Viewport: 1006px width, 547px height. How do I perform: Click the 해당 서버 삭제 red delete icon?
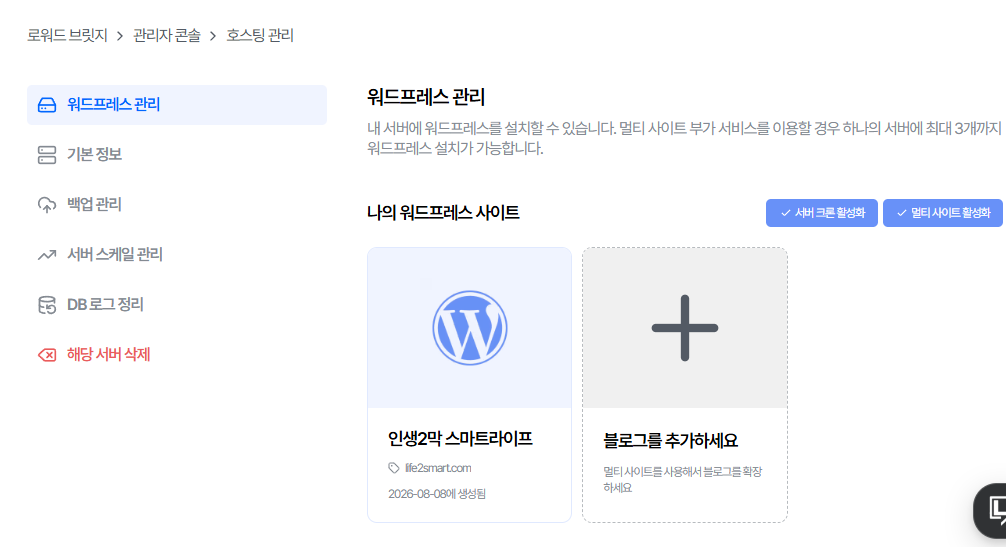click(x=47, y=355)
